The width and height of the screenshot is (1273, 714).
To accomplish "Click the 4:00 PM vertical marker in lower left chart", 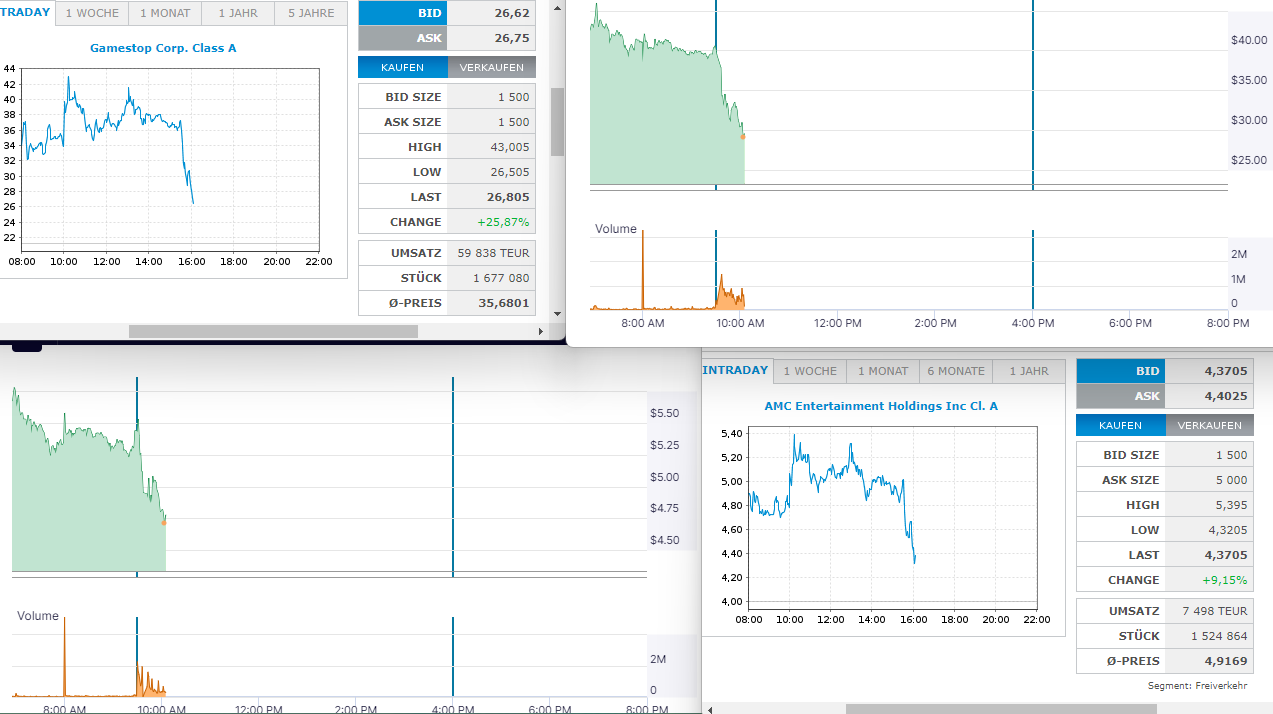I will pyautogui.click(x=453, y=476).
